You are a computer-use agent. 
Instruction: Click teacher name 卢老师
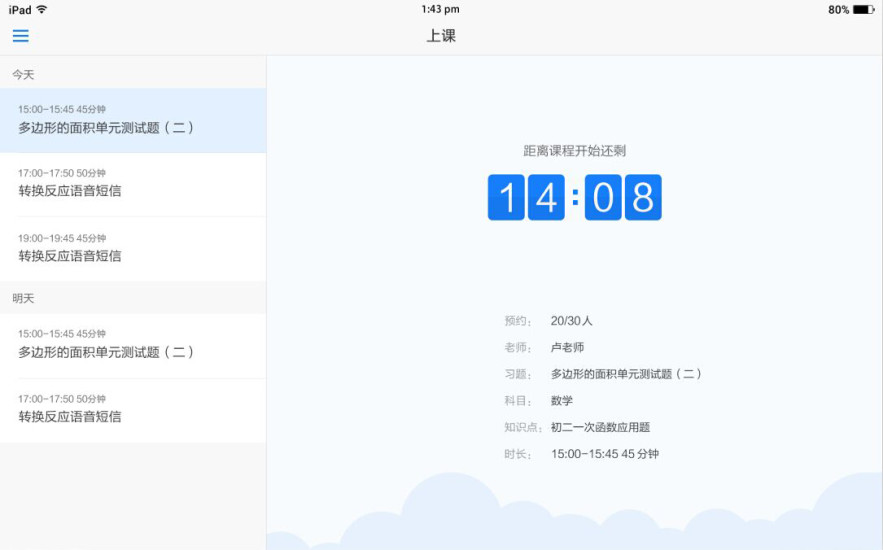pos(567,347)
